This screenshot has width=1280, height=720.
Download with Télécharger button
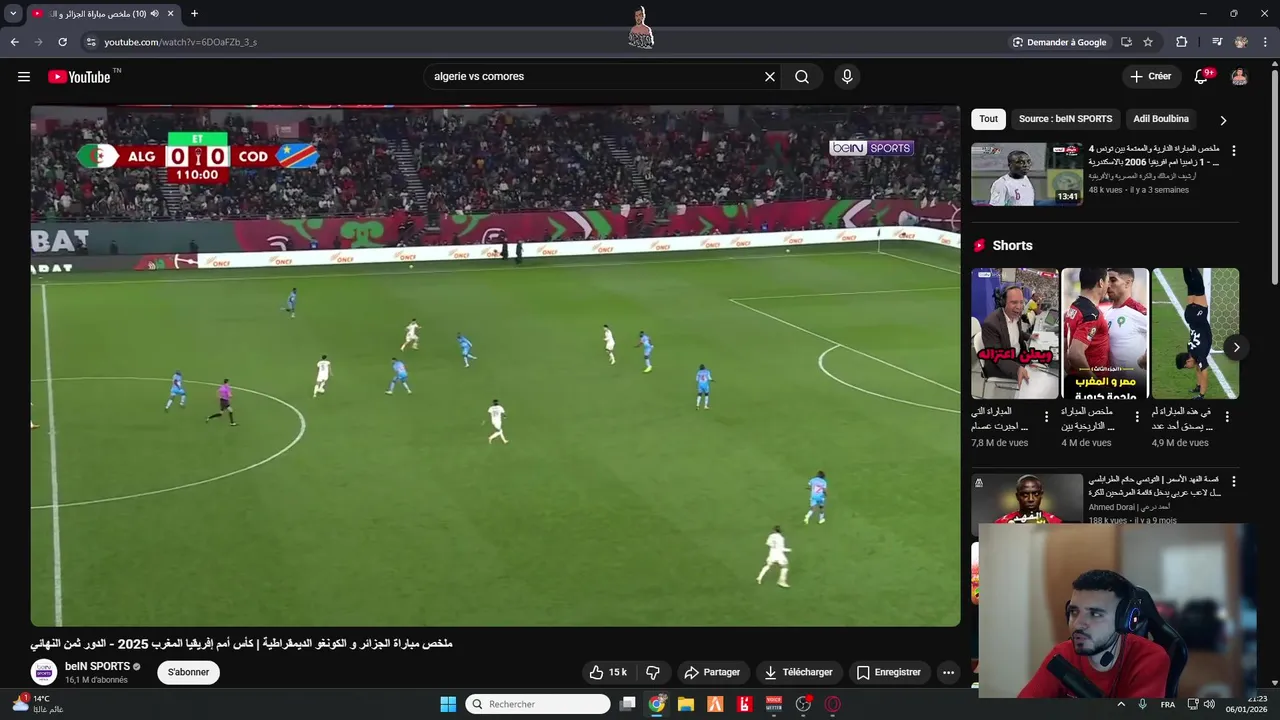click(x=798, y=672)
